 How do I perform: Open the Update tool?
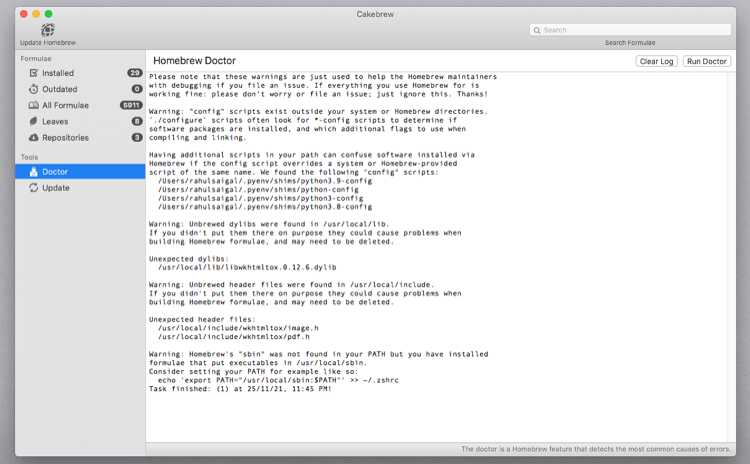[x=80, y=188]
